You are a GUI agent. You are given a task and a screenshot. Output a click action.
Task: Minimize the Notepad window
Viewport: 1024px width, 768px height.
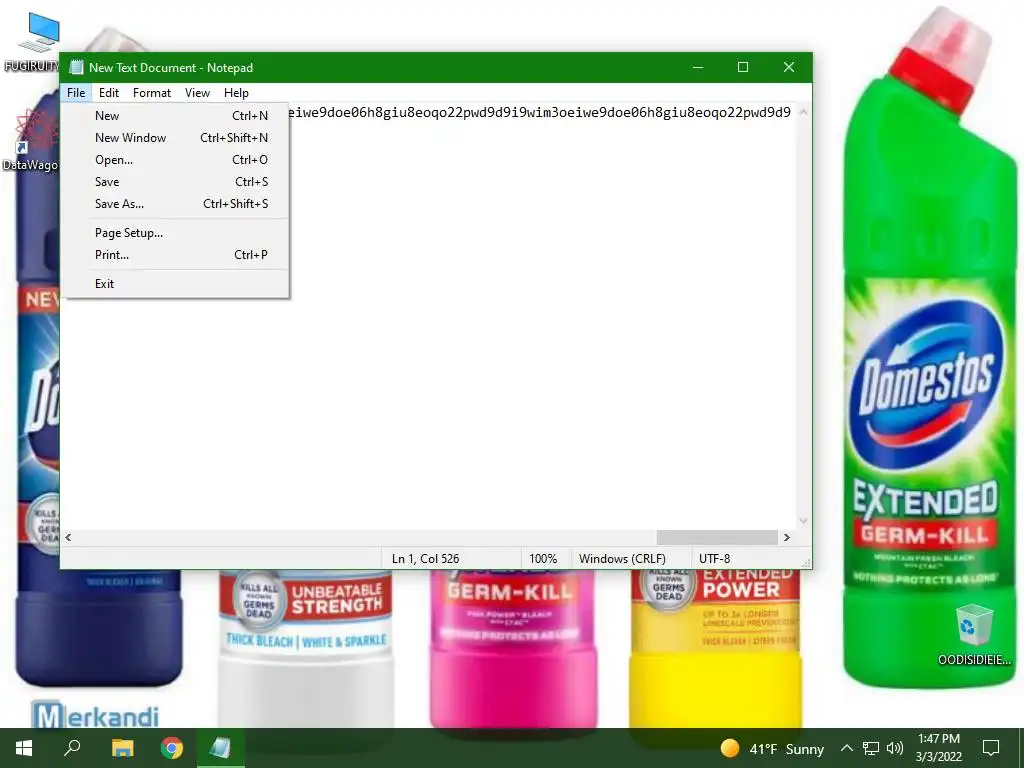pos(698,67)
